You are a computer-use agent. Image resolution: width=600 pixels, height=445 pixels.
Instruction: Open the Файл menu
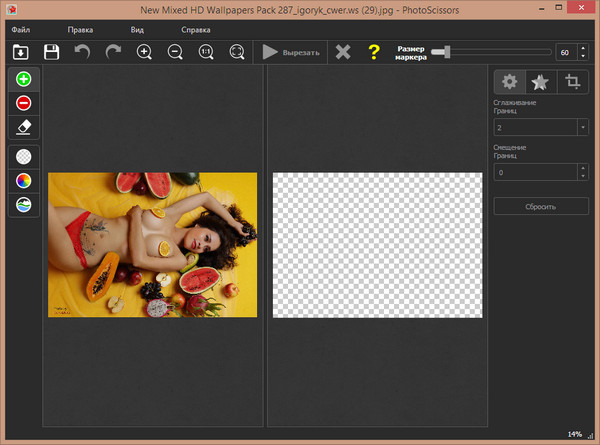(x=21, y=30)
